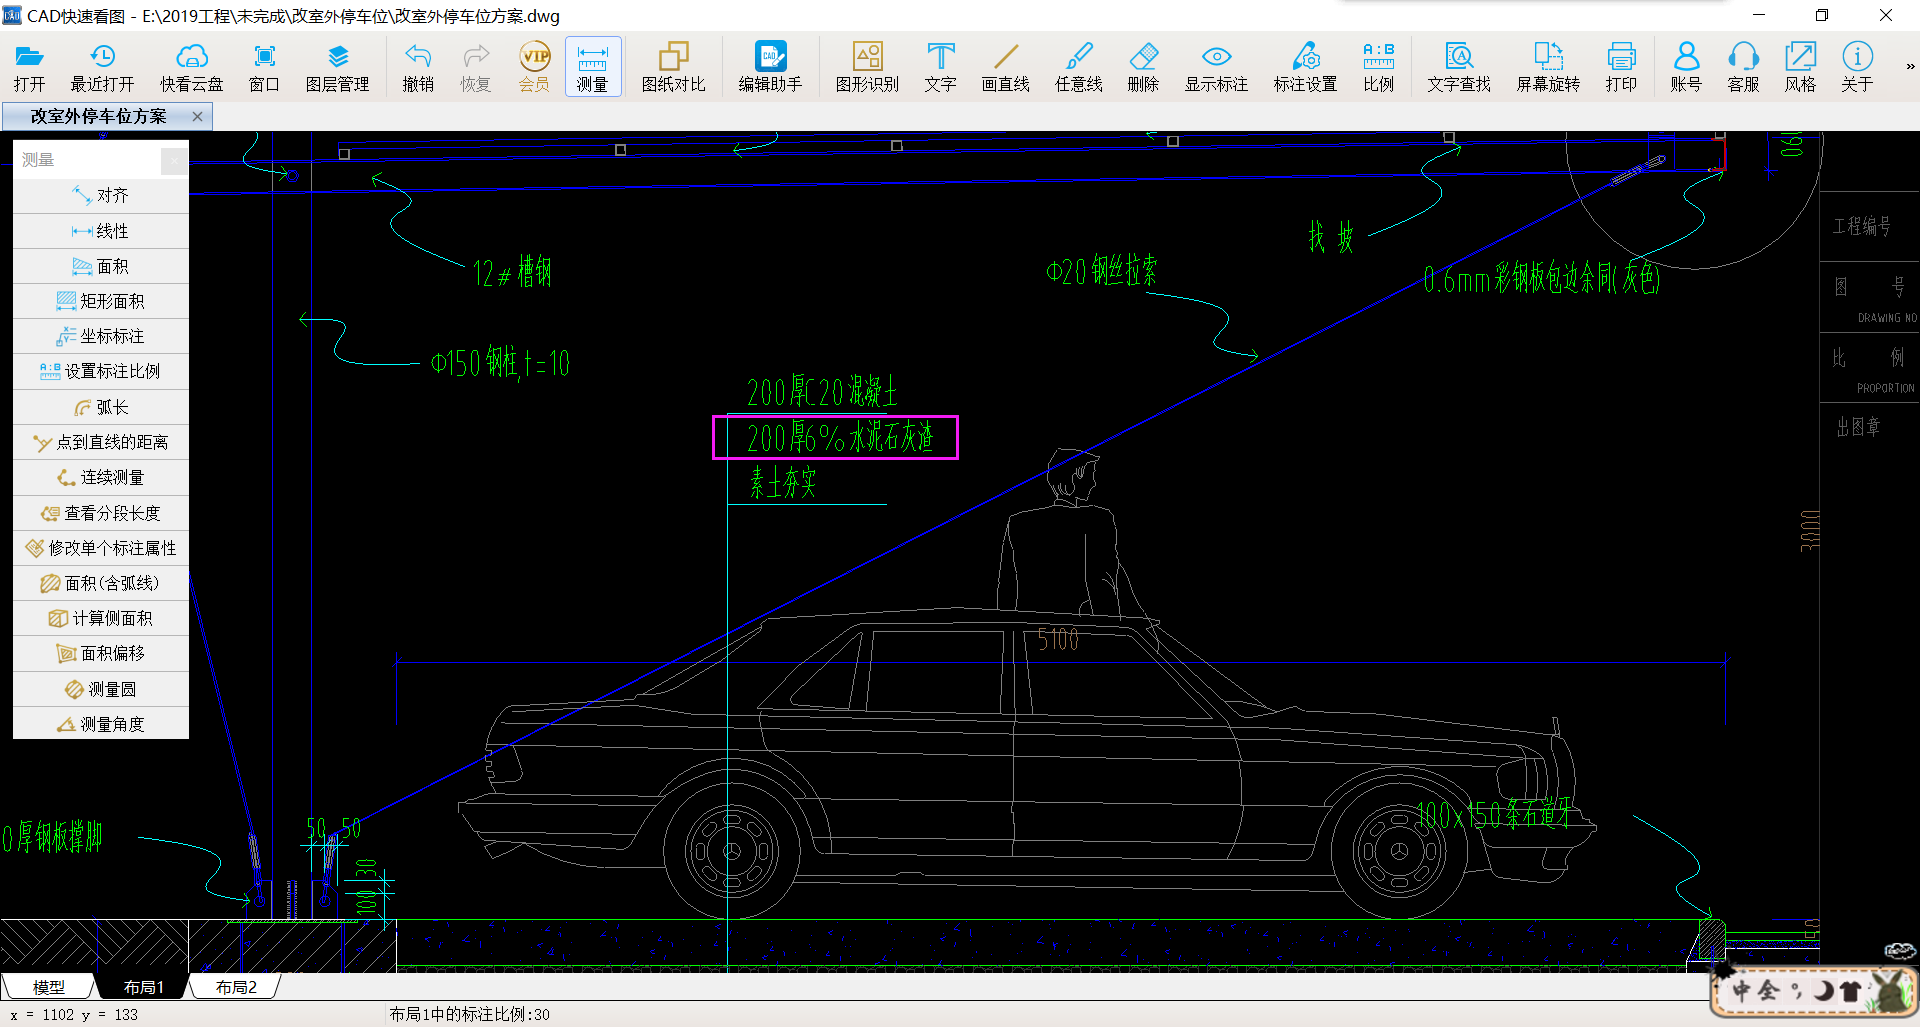Screen dimensions: 1920x1027
Task: Click the 标注比例:30 status text
Action: [470, 1014]
